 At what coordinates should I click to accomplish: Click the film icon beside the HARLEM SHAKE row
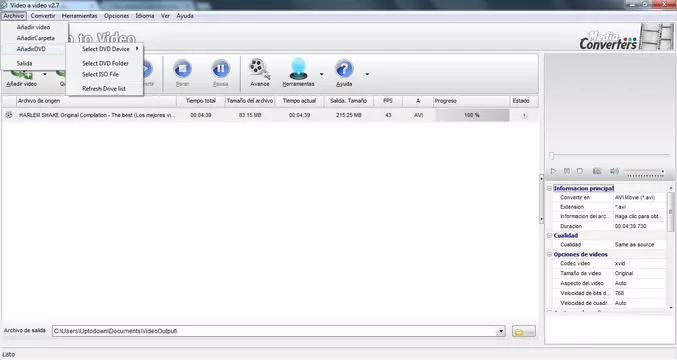pos(9,115)
